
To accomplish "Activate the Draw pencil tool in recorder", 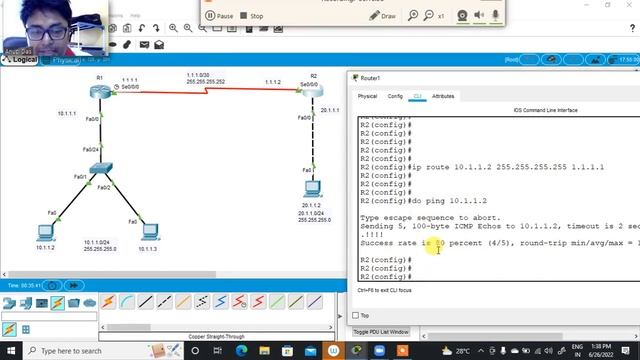I will click(382, 16).
